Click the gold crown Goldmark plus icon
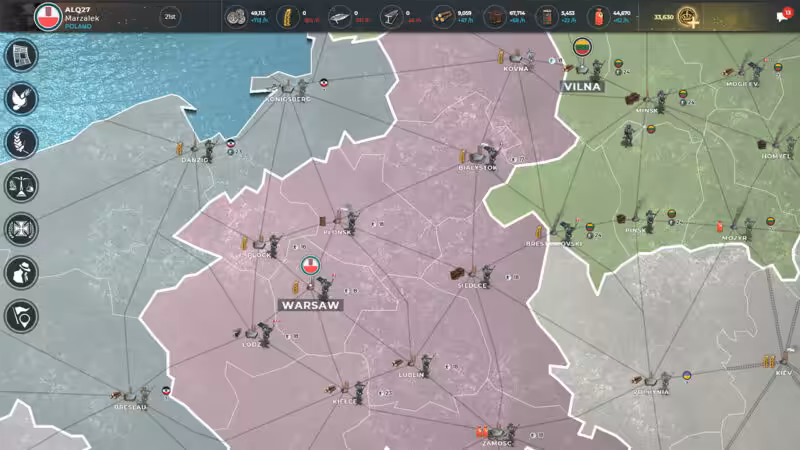Image resolution: width=800 pixels, height=450 pixels. coord(687,17)
